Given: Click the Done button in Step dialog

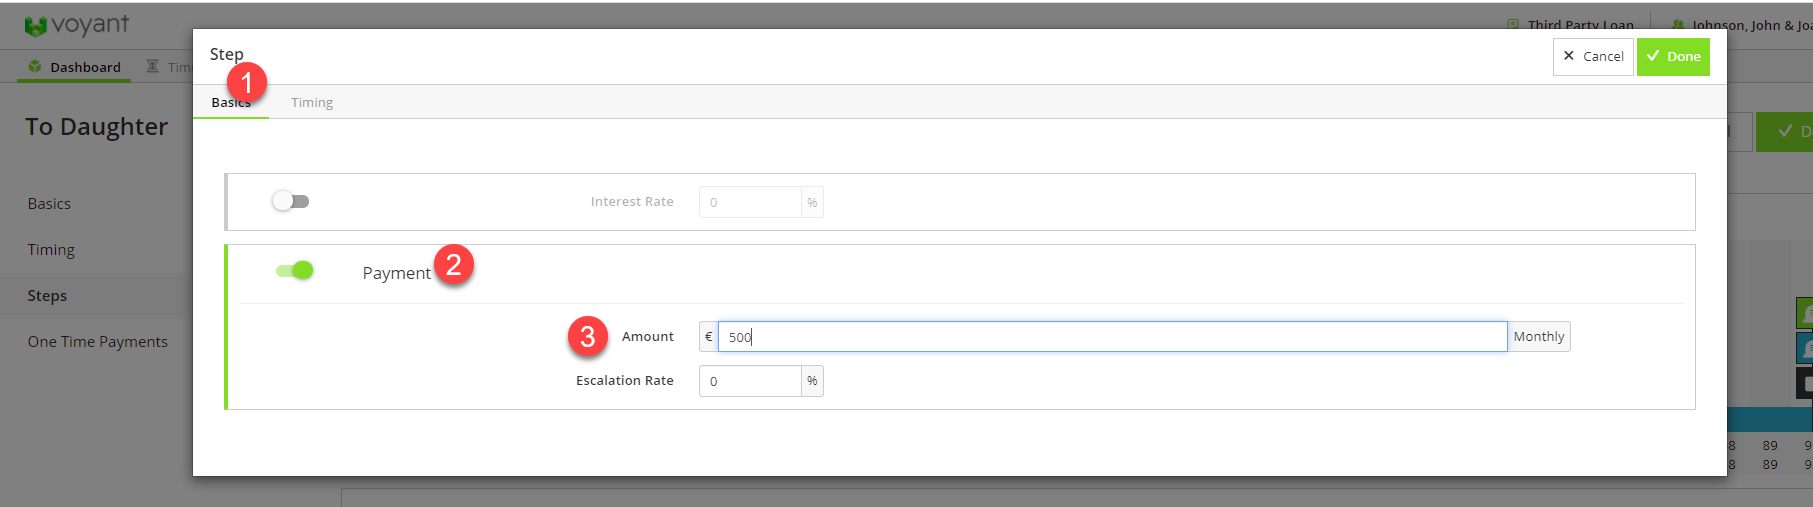Looking at the screenshot, I should pos(1673,57).
